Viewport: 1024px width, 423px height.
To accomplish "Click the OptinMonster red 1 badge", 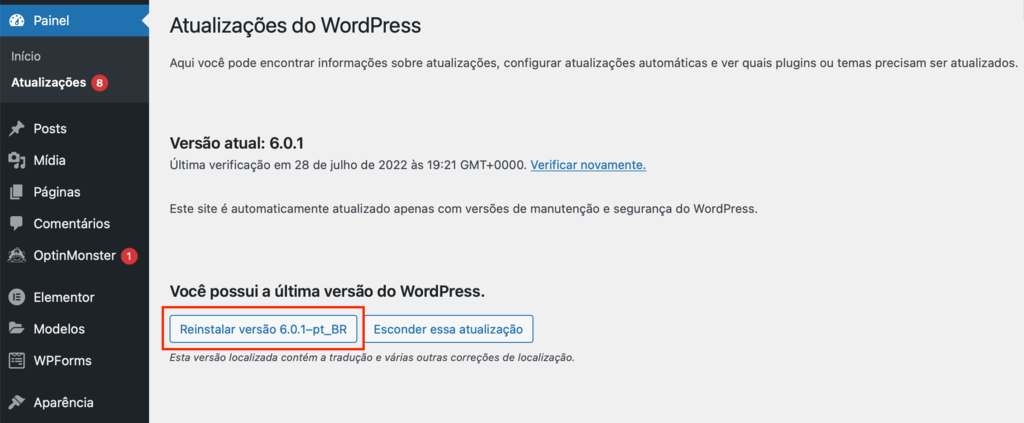I will point(129,256).
